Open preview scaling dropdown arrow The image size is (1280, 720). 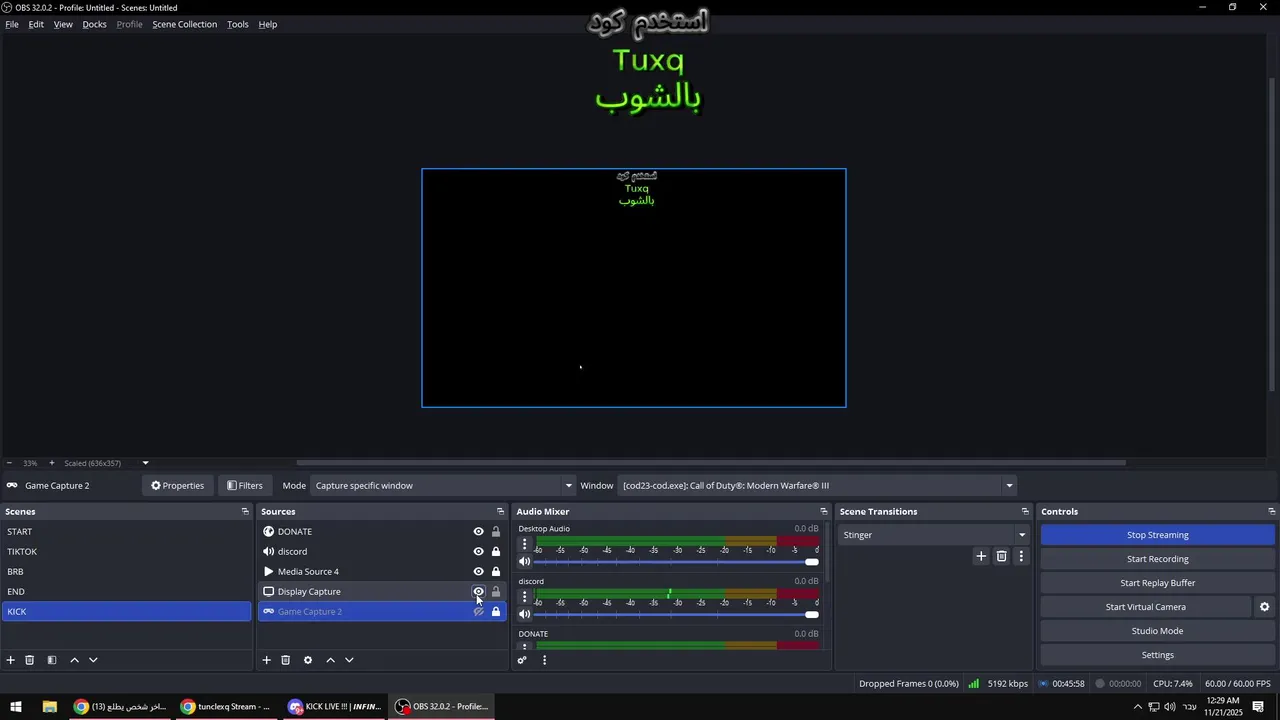click(x=145, y=463)
